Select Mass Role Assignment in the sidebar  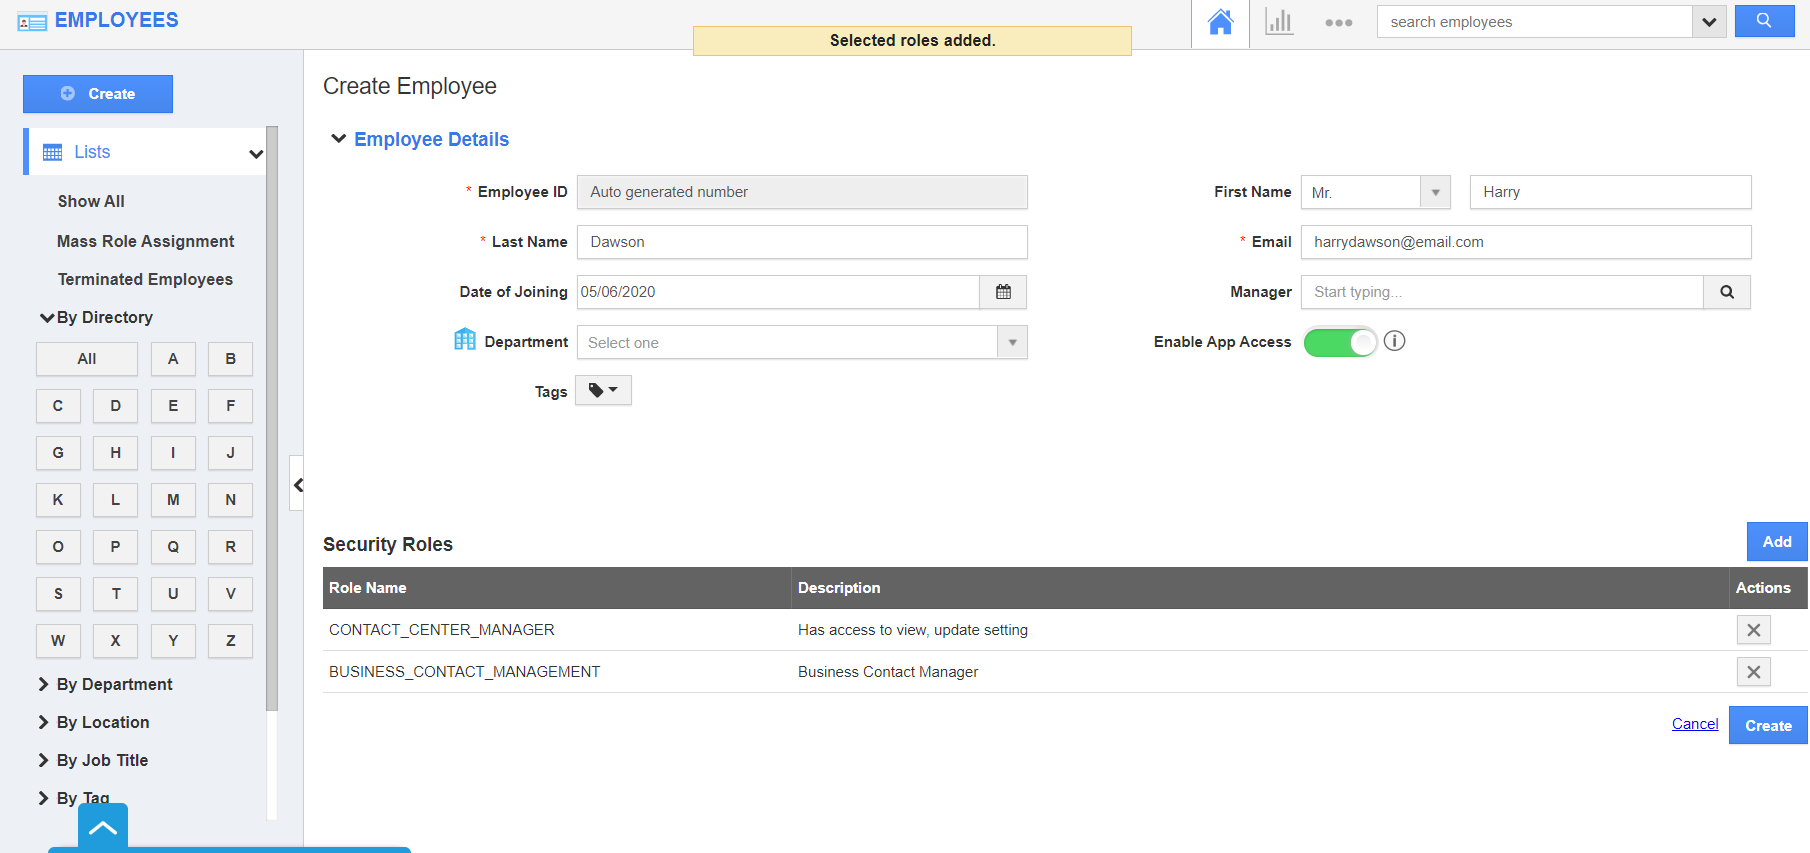145,241
